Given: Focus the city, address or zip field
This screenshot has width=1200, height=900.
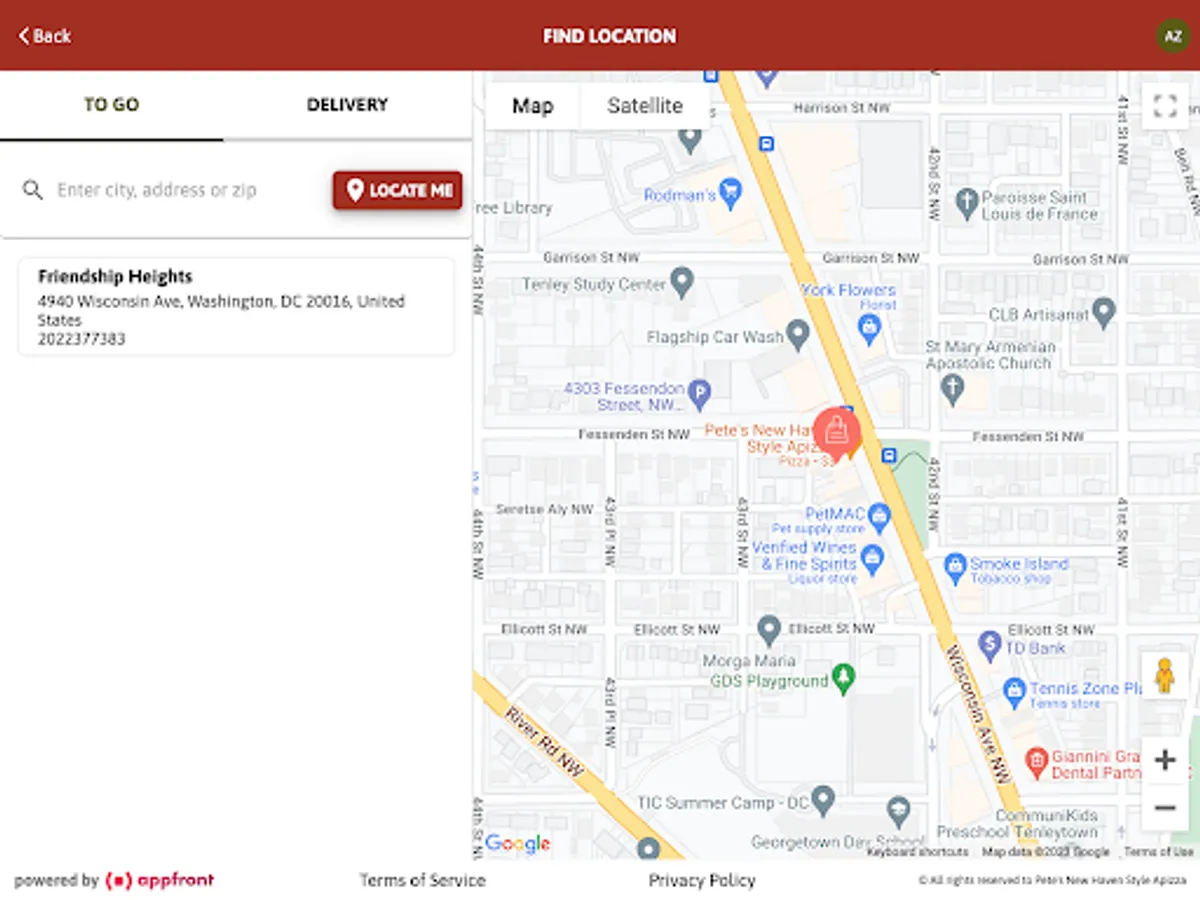Looking at the screenshot, I should [157, 190].
